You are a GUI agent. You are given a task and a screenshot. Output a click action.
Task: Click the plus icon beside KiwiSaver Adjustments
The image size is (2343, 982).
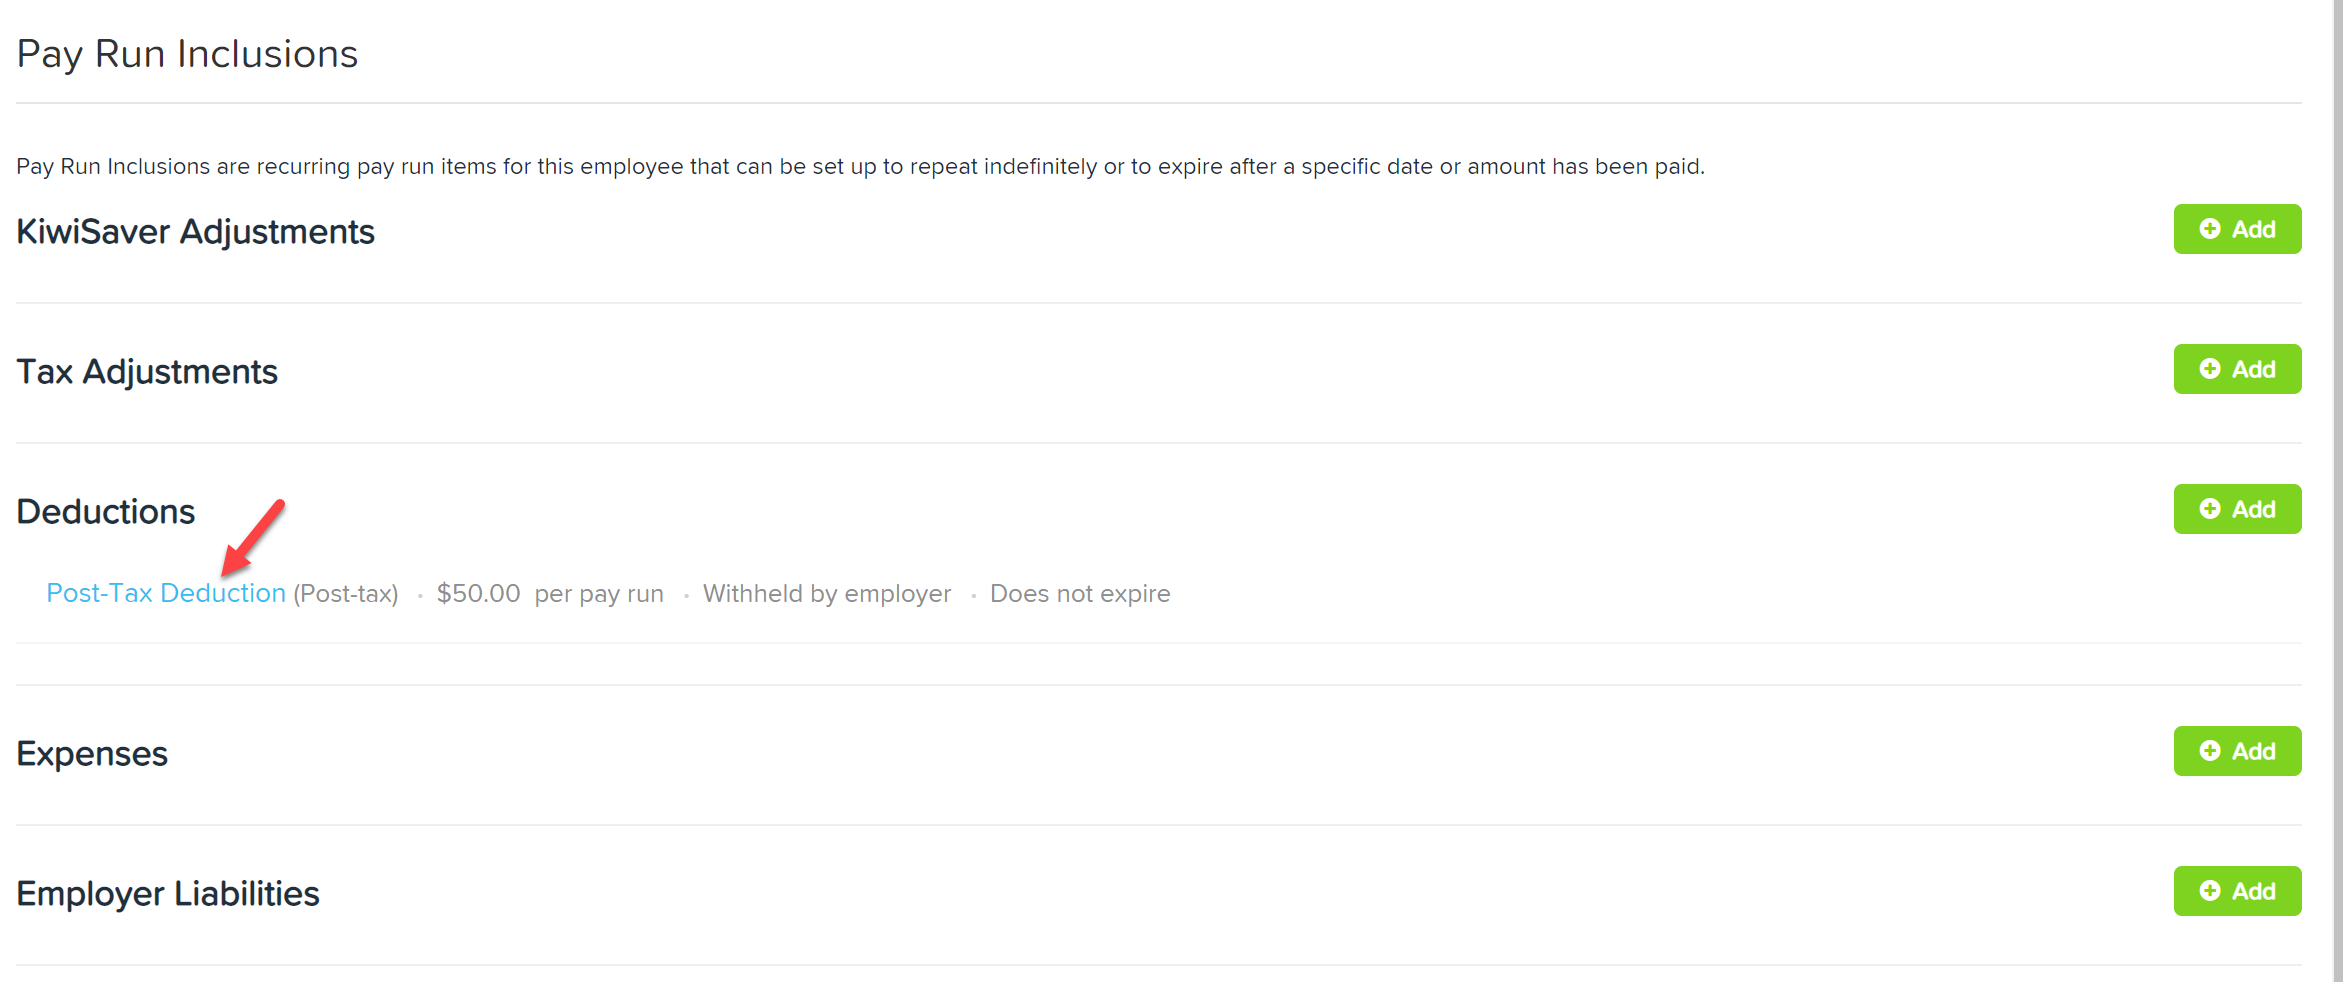point(2210,229)
